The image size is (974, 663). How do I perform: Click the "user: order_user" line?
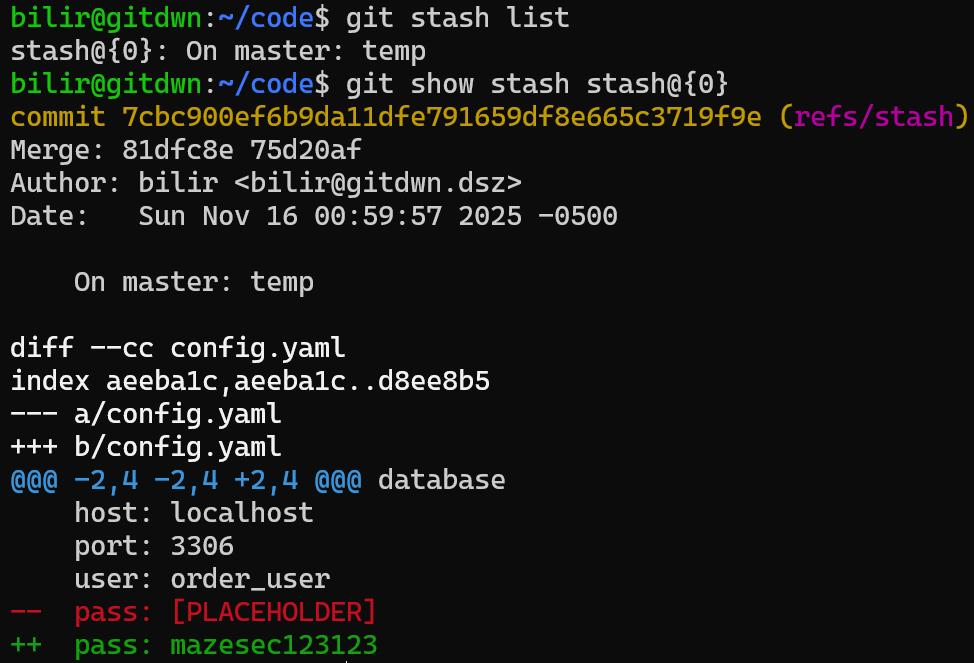(202, 579)
